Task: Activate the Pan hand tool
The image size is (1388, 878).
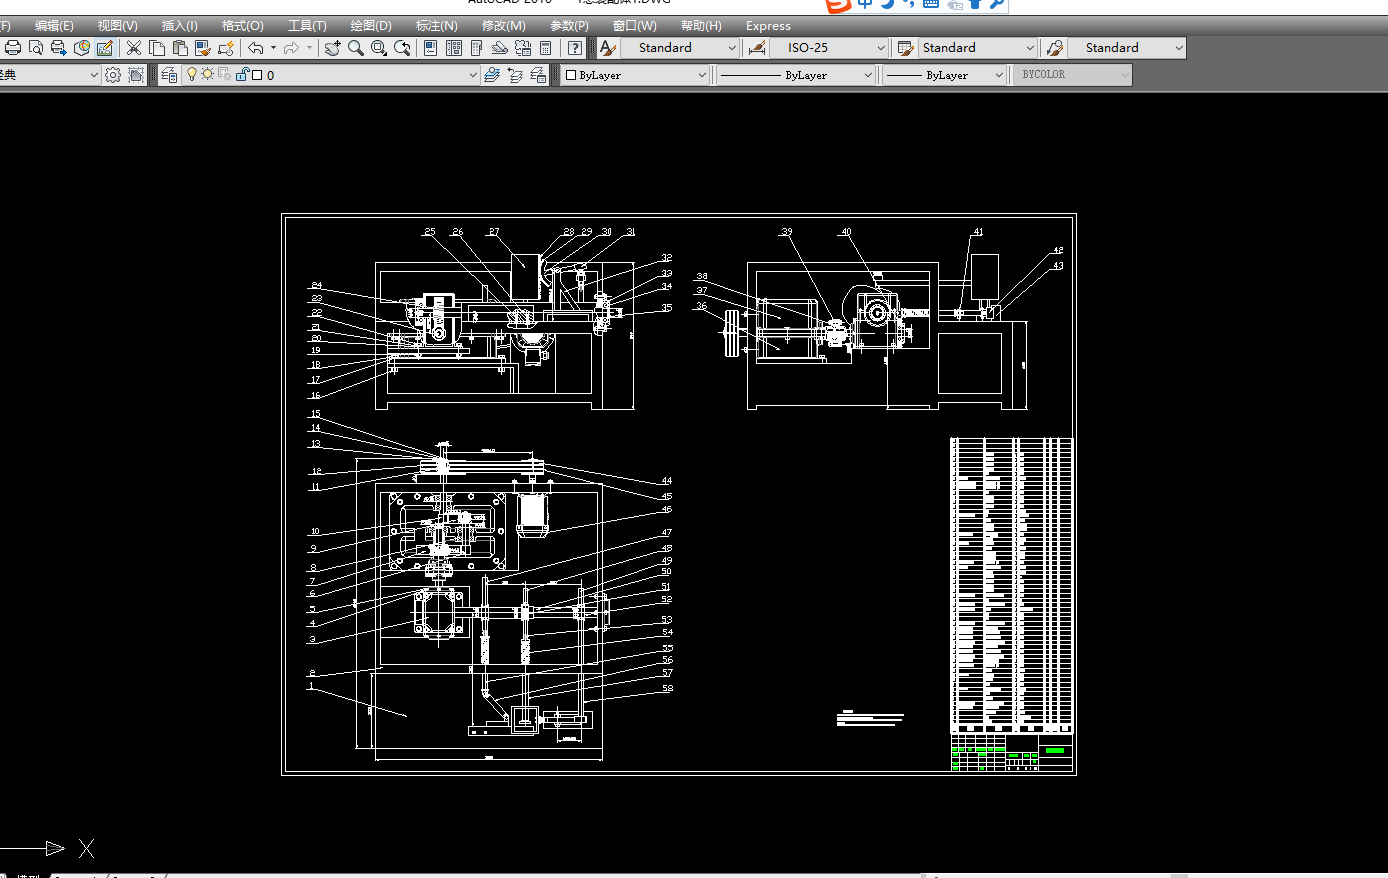Action: coord(332,48)
